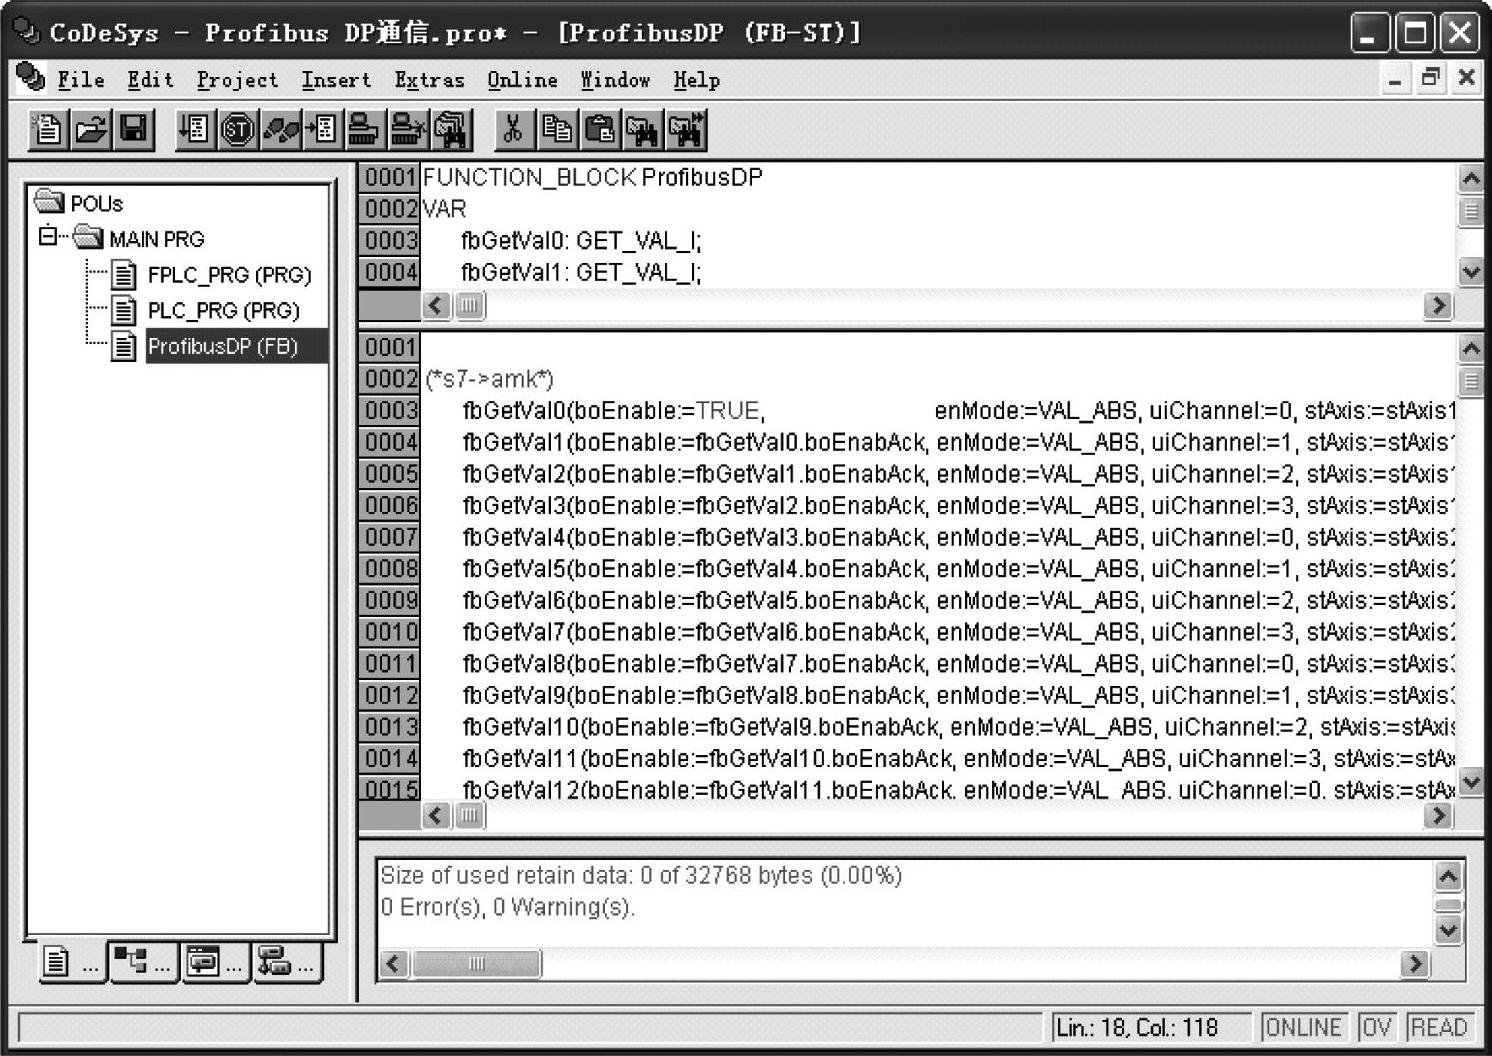Click the arrow-and-list debug toolbar icon
Screen dimensions: 1492x1056
tap(322, 130)
